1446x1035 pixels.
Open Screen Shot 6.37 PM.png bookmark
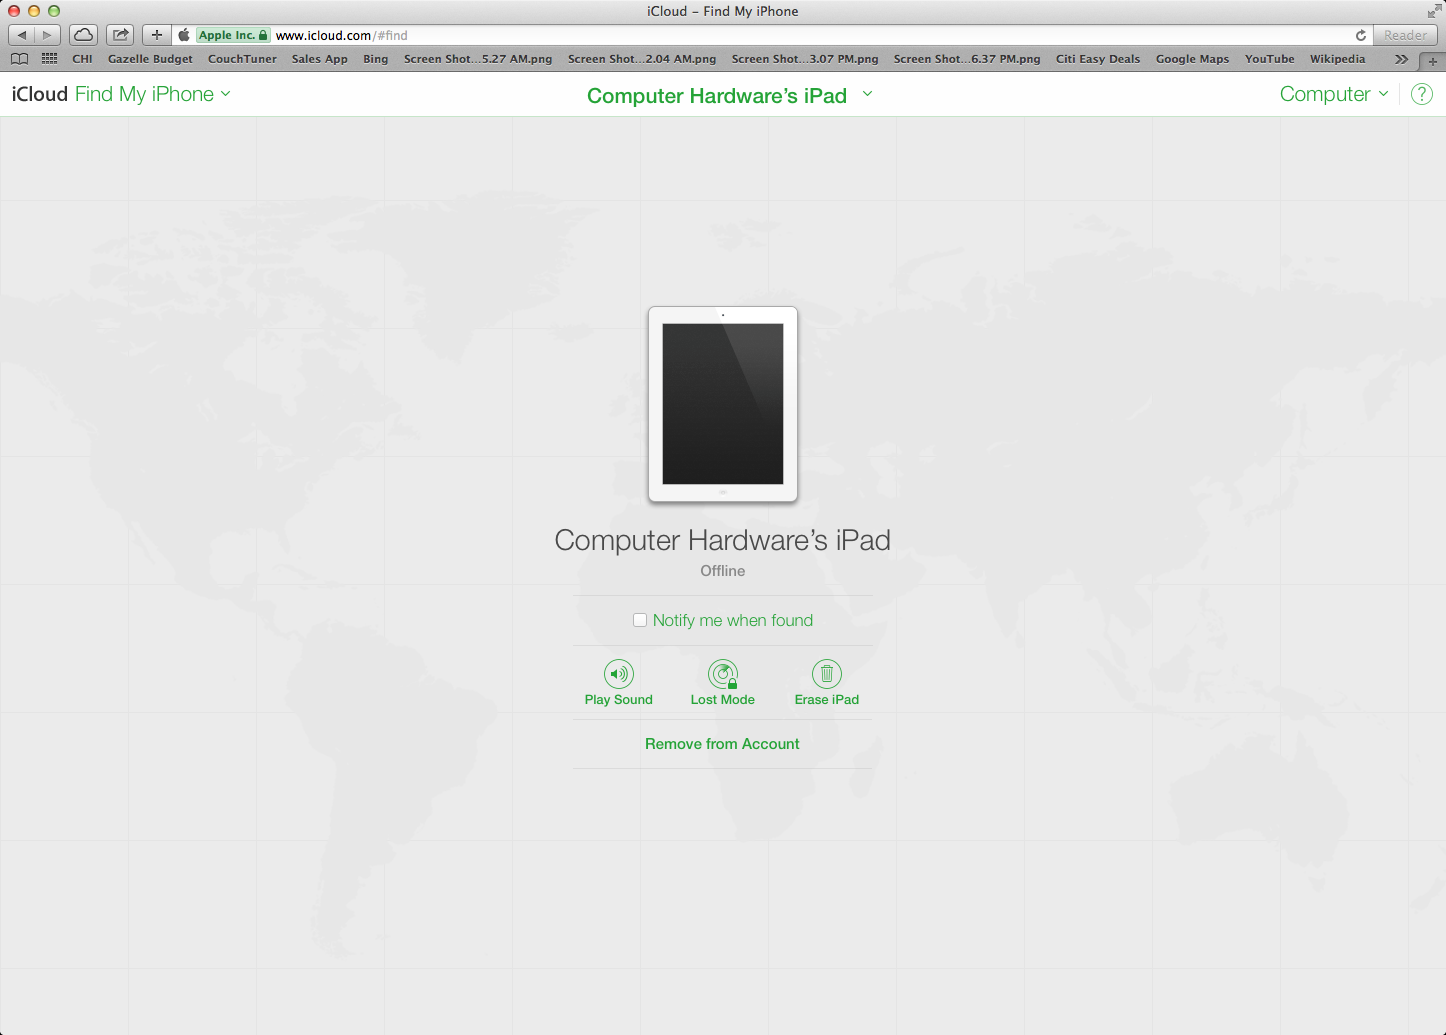pyautogui.click(x=967, y=59)
